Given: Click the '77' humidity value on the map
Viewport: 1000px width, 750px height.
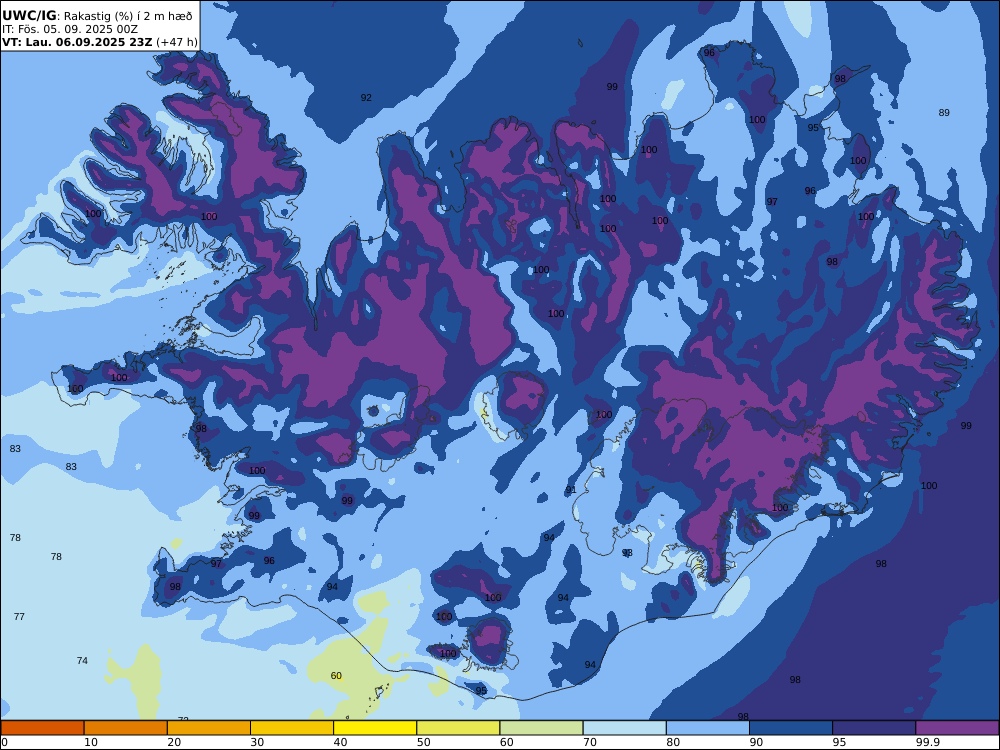Looking at the screenshot, I should (x=19, y=617).
